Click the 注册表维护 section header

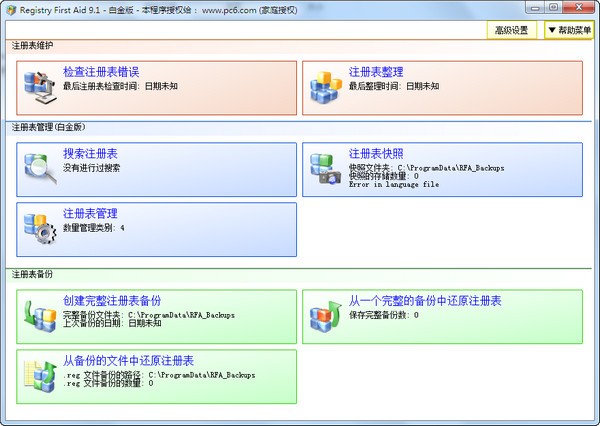[33, 46]
